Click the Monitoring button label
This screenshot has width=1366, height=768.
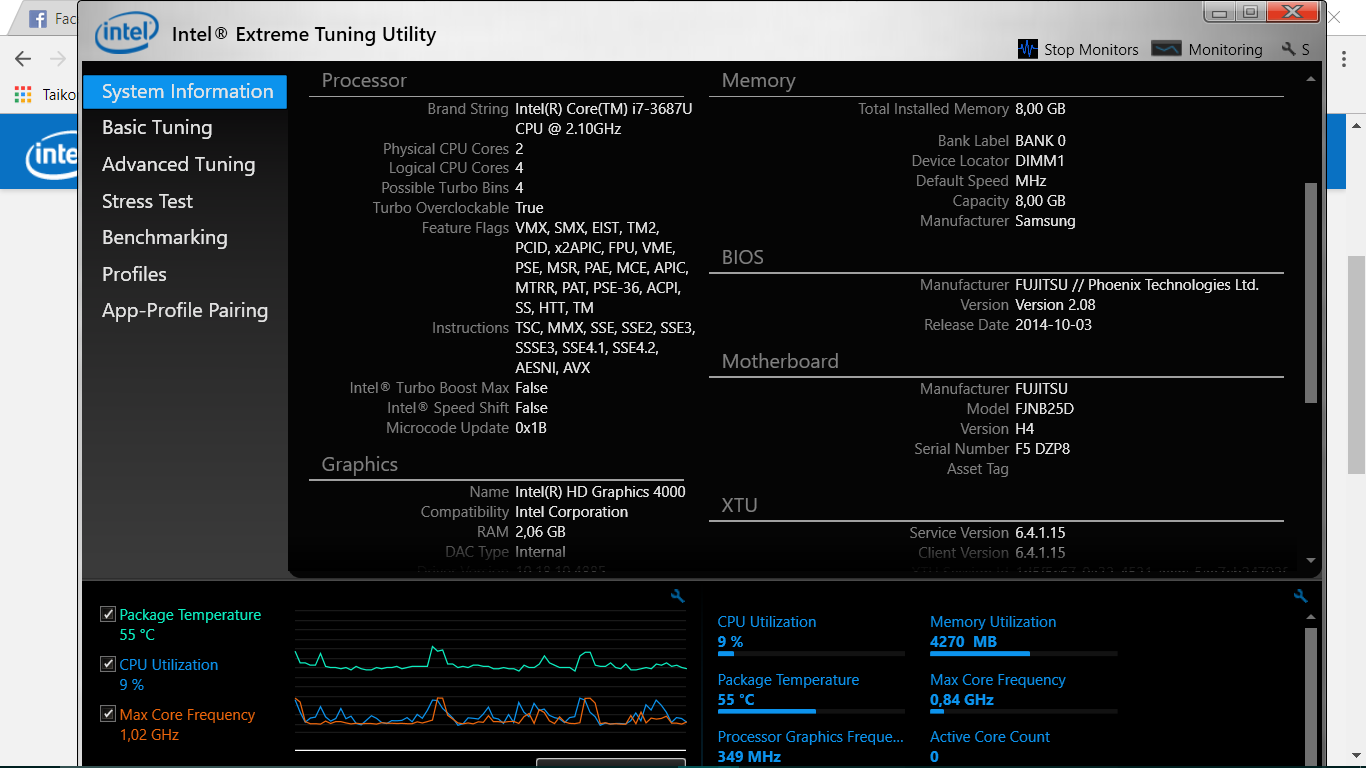click(x=1225, y=49)
